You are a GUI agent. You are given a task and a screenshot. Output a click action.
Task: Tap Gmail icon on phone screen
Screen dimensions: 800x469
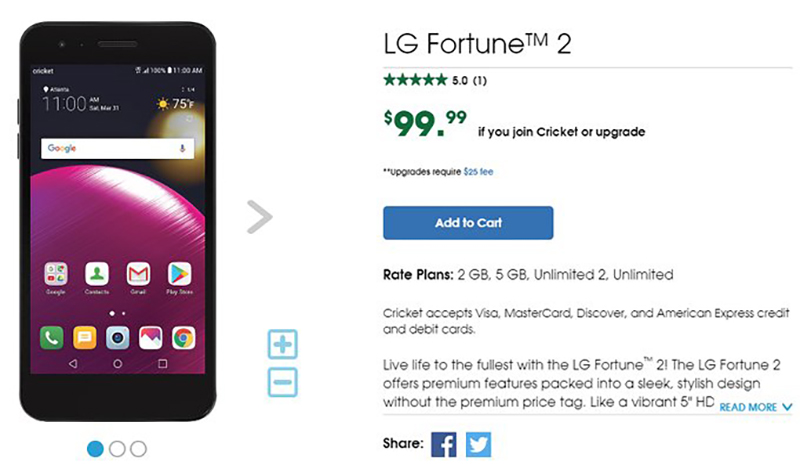[138, 273]
